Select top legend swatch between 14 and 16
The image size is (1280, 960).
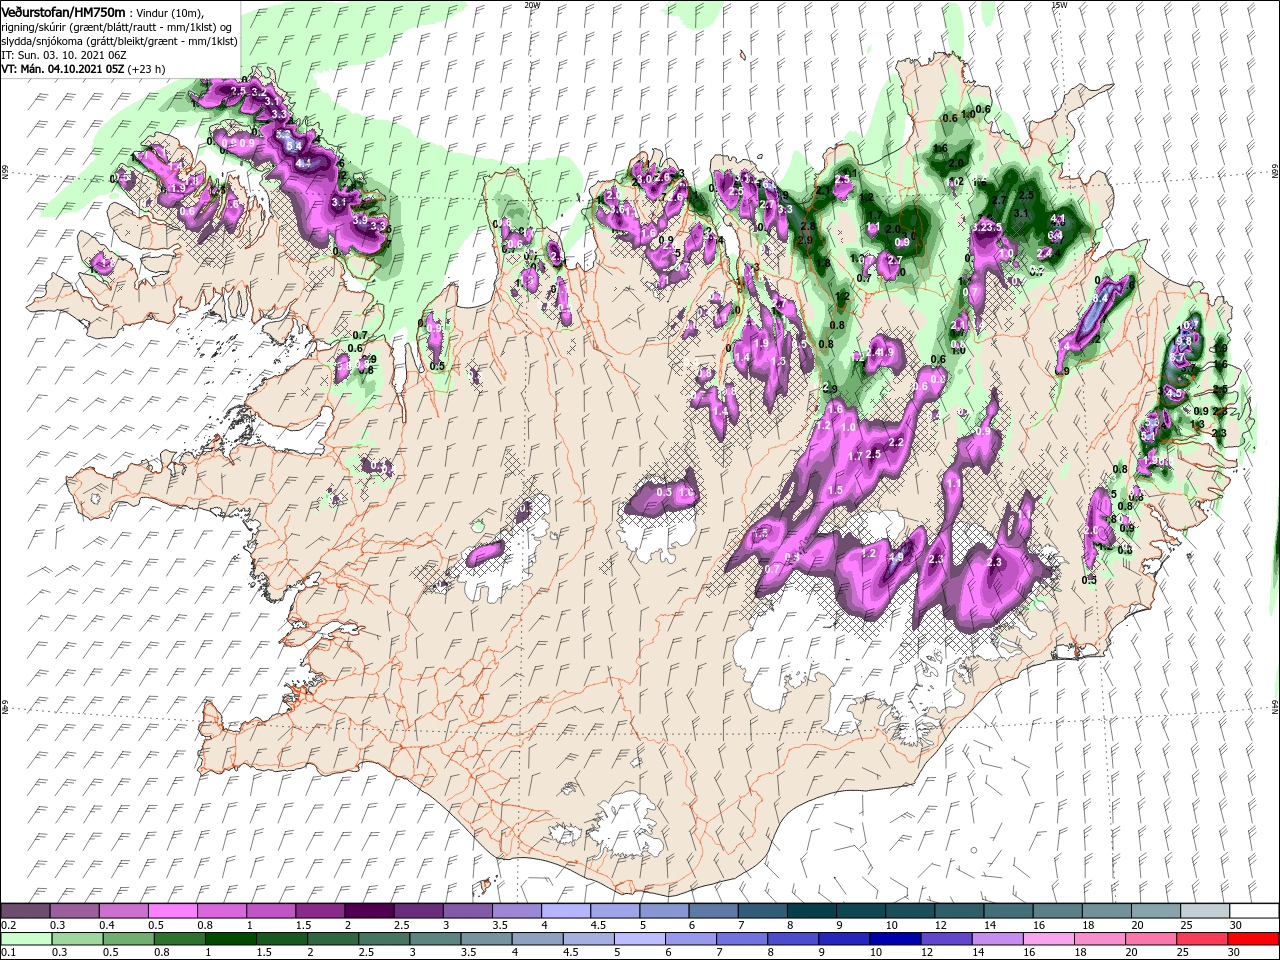click(x=1008, y=911)
